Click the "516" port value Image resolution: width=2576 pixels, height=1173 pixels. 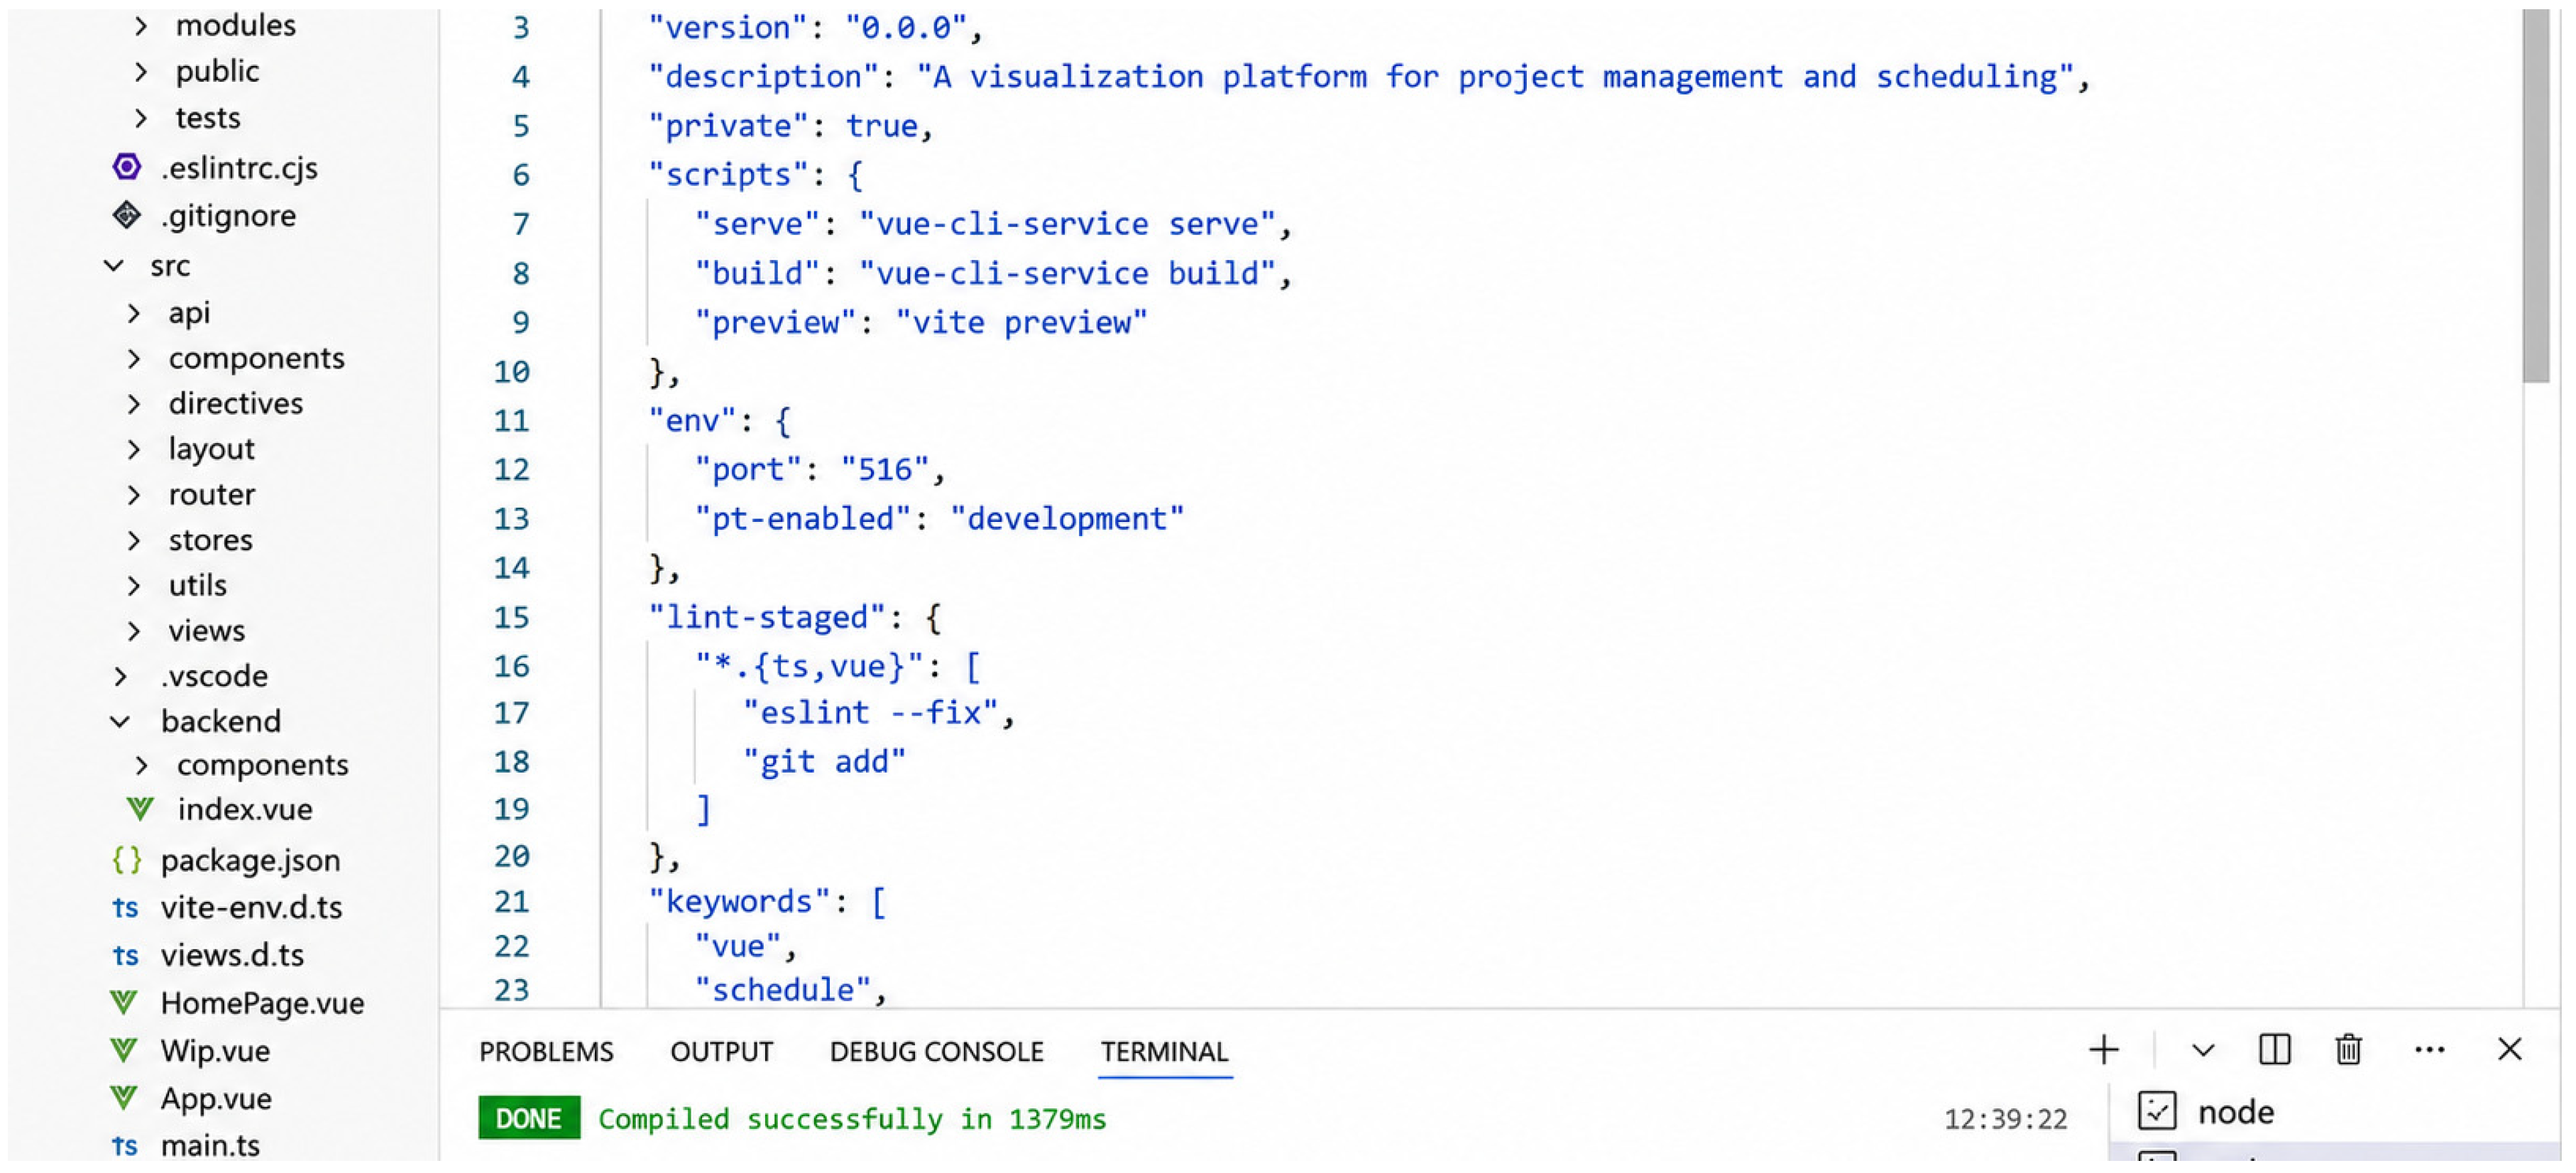pyautogui.click(x=886, y=470)
